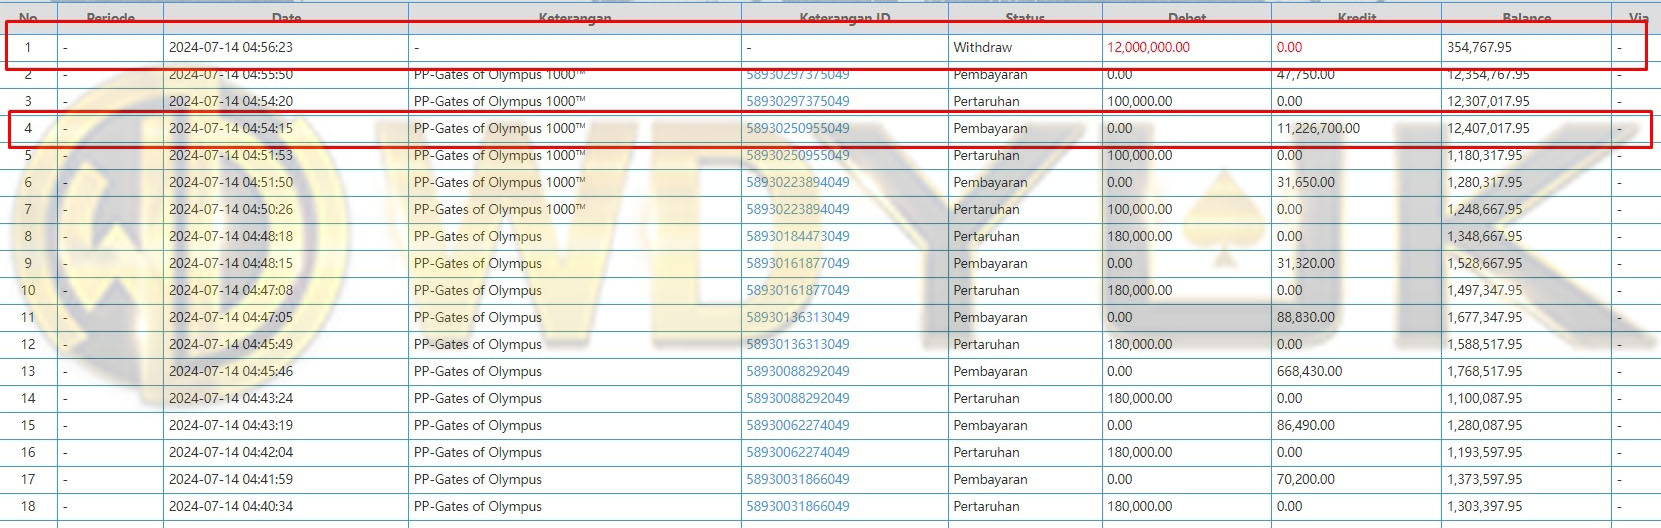Sort by the Date column header
The height and width of the screenshot is (528, 1661).
coord(286,17)
